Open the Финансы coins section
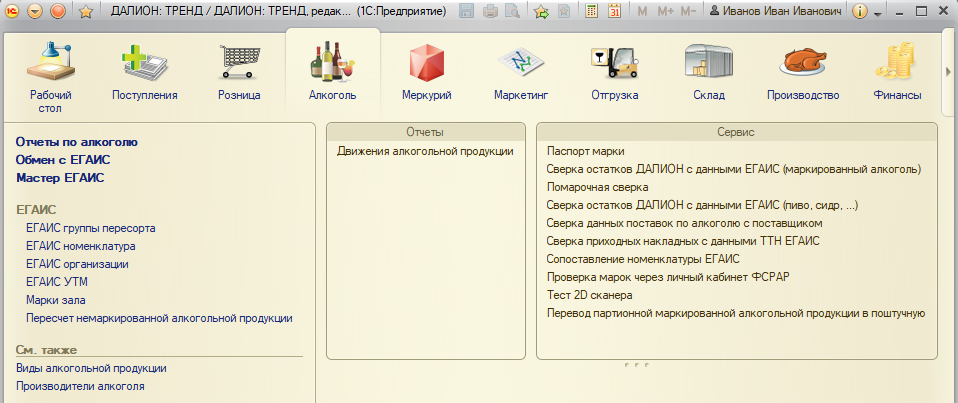The width and height of the screenshot is (958, 403). point(897,70)
